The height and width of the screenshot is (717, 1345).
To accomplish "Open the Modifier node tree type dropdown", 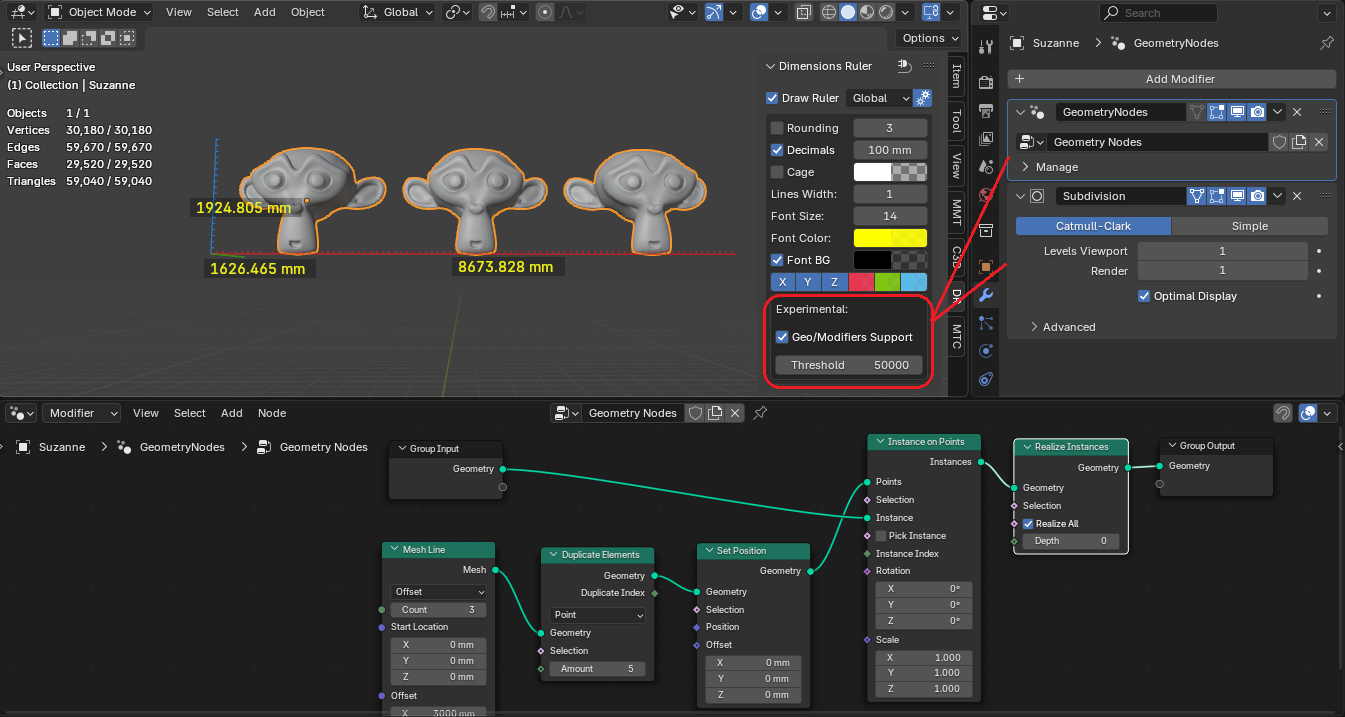I will click(81, 413).
